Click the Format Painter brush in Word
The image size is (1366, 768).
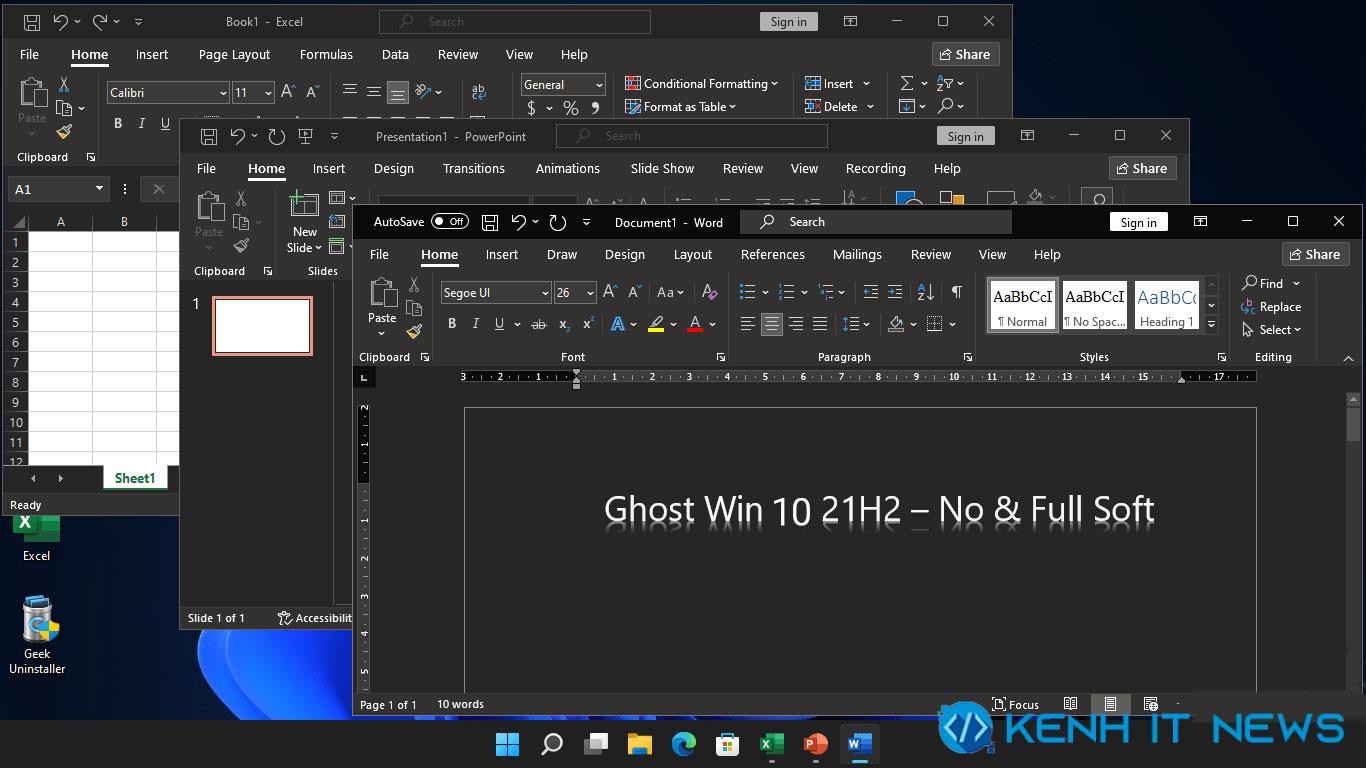click(414, 332)
